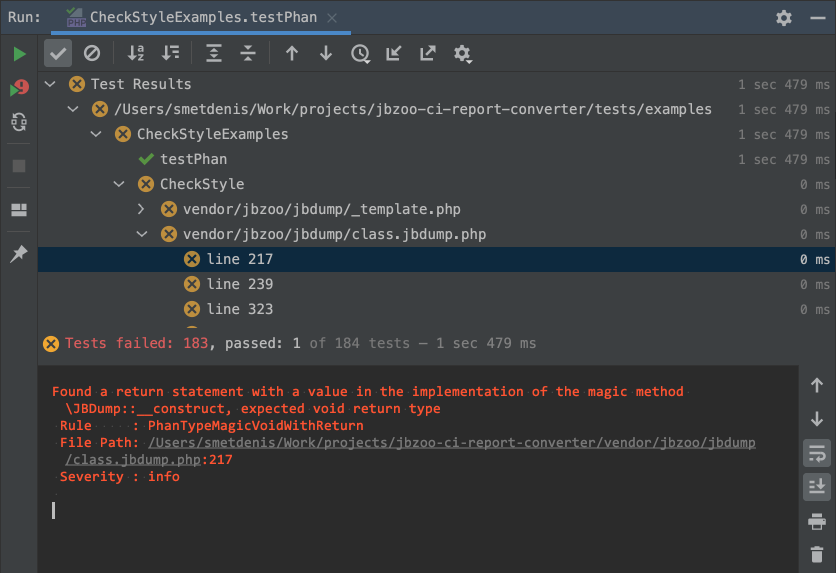Print the console output
Screen dimensions: 836x573
point(817,521)
